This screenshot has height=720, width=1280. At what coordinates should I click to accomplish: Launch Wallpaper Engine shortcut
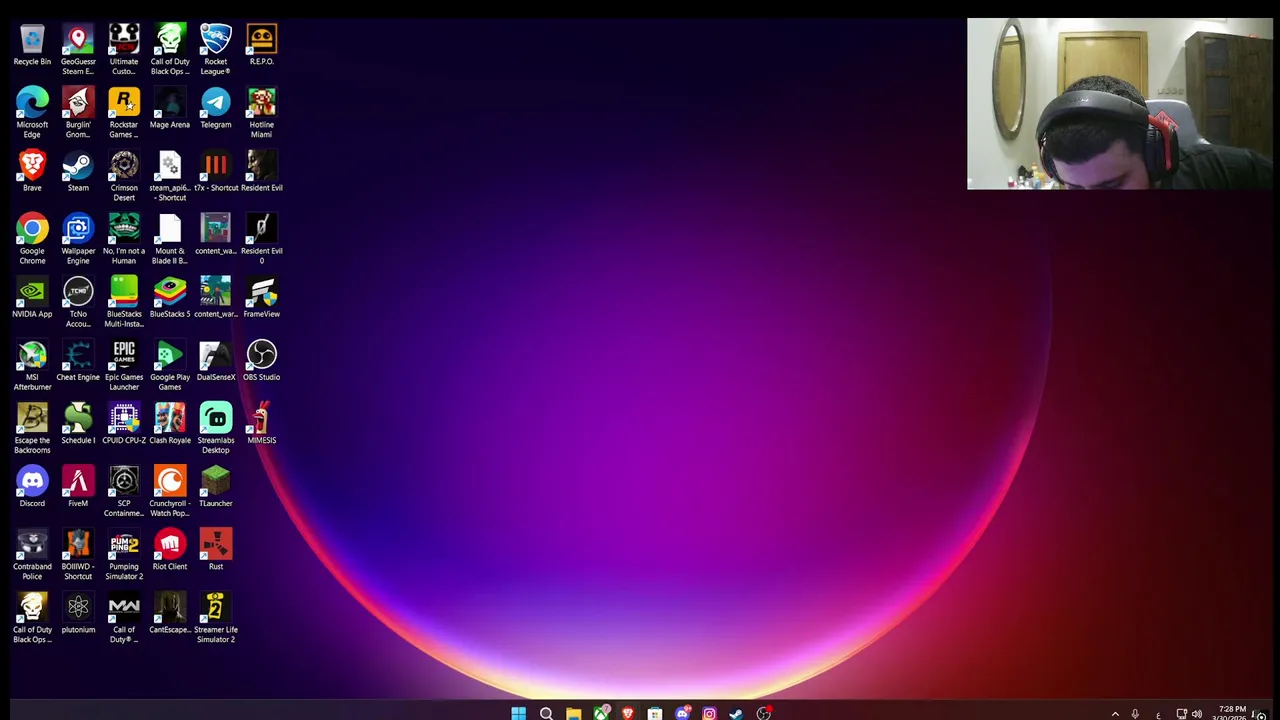[78, 239]
